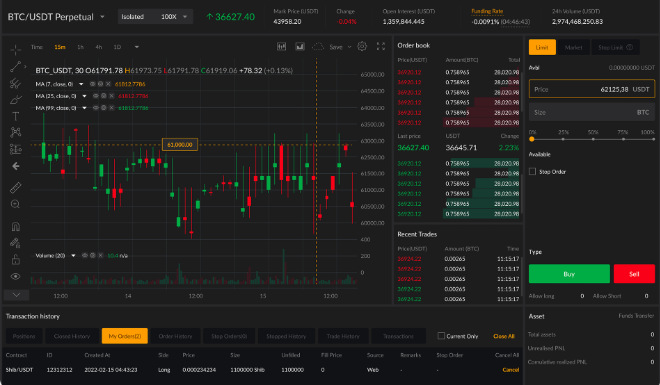Image resolution: width=660 pixels, height=385 pixels.
Task: Click the order size slider handle
Action: pyautogui.click(x=532, y=139)
